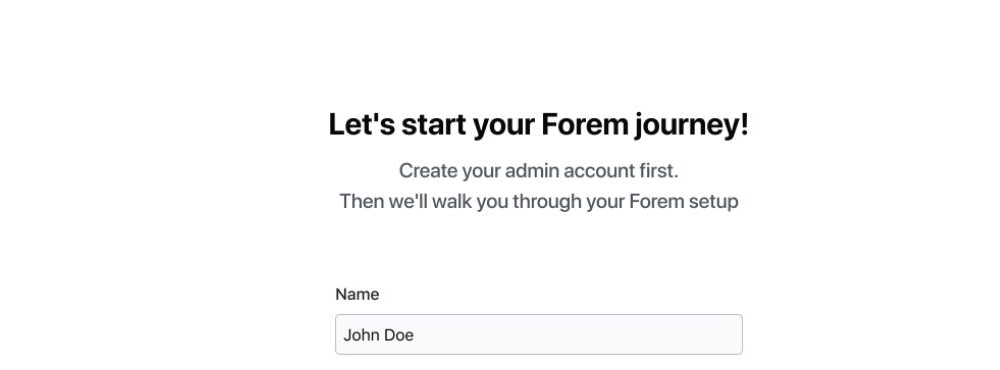Click the "John Doe" text in the field
The width and height of the screenshot is (1000, 370).
coord(379,335)
